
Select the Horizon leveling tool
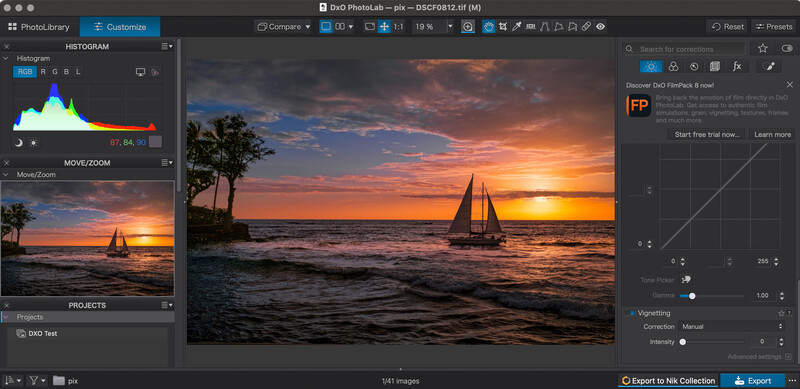pyautogui.click(x=531, y=27)
